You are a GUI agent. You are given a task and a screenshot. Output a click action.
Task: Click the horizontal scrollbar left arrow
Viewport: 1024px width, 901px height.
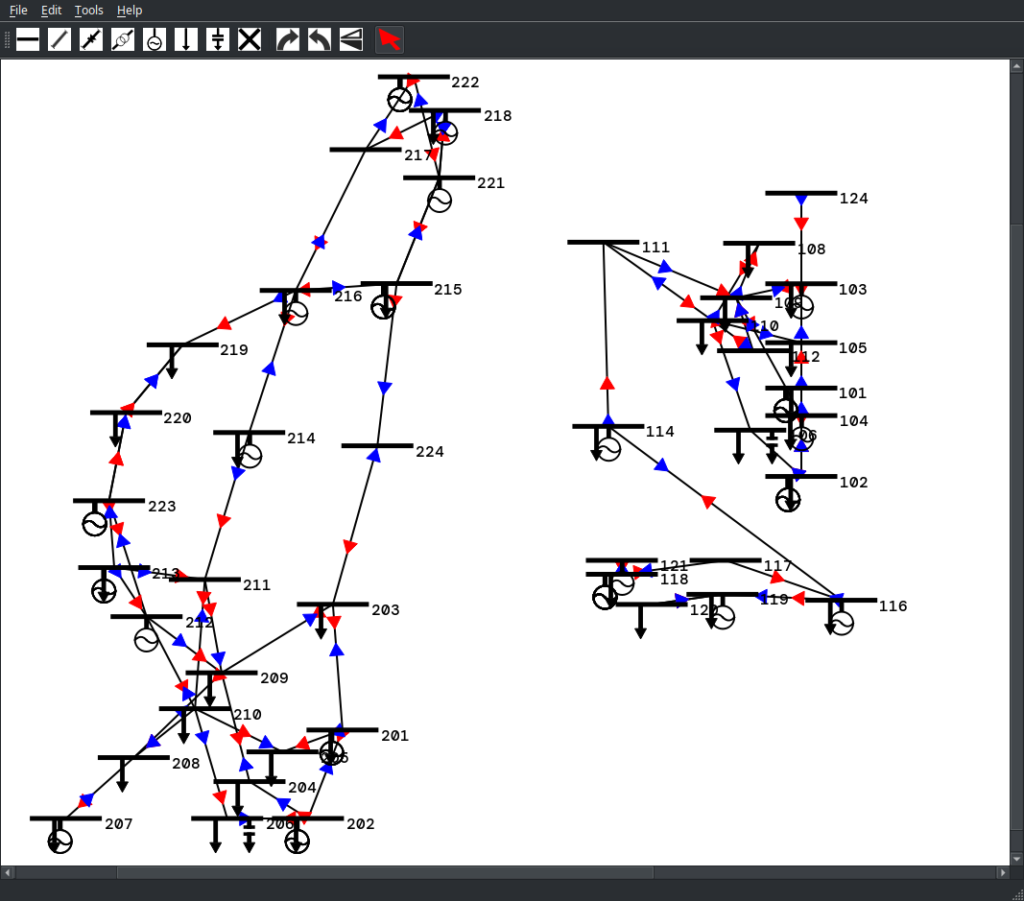tap(7, 873)
